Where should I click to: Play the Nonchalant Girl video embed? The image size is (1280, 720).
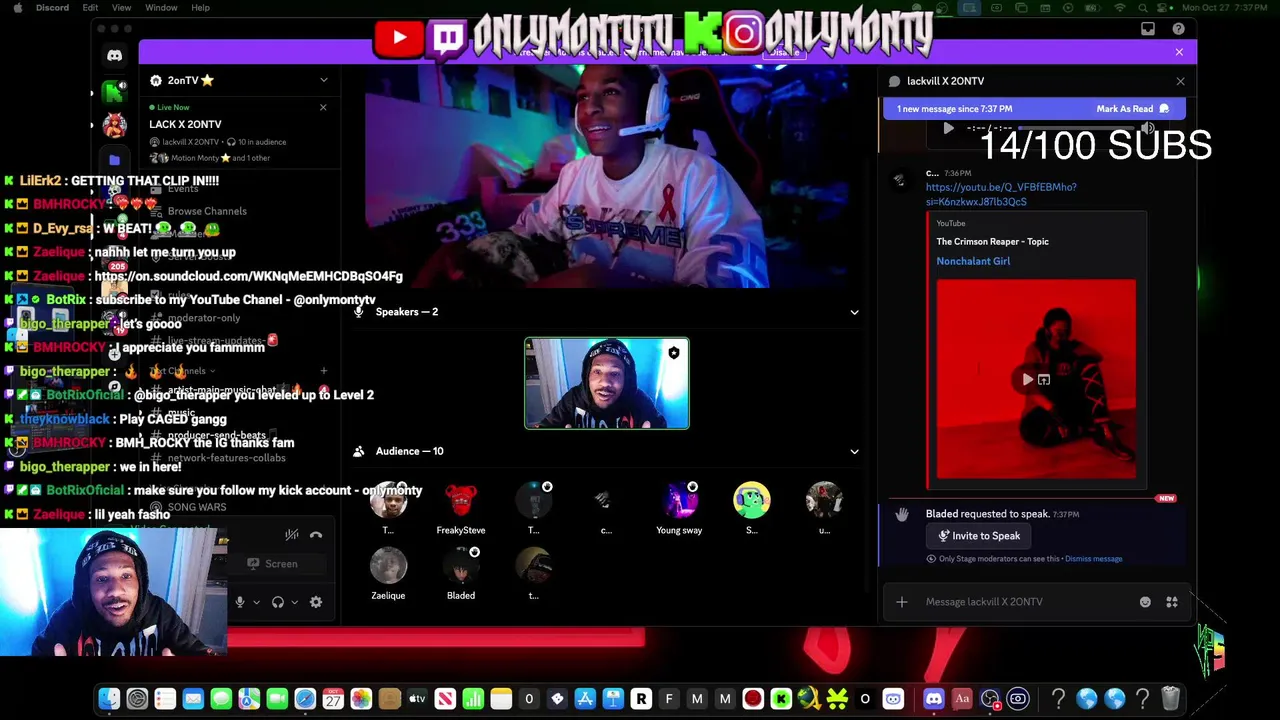click(x=1027, y=380)
